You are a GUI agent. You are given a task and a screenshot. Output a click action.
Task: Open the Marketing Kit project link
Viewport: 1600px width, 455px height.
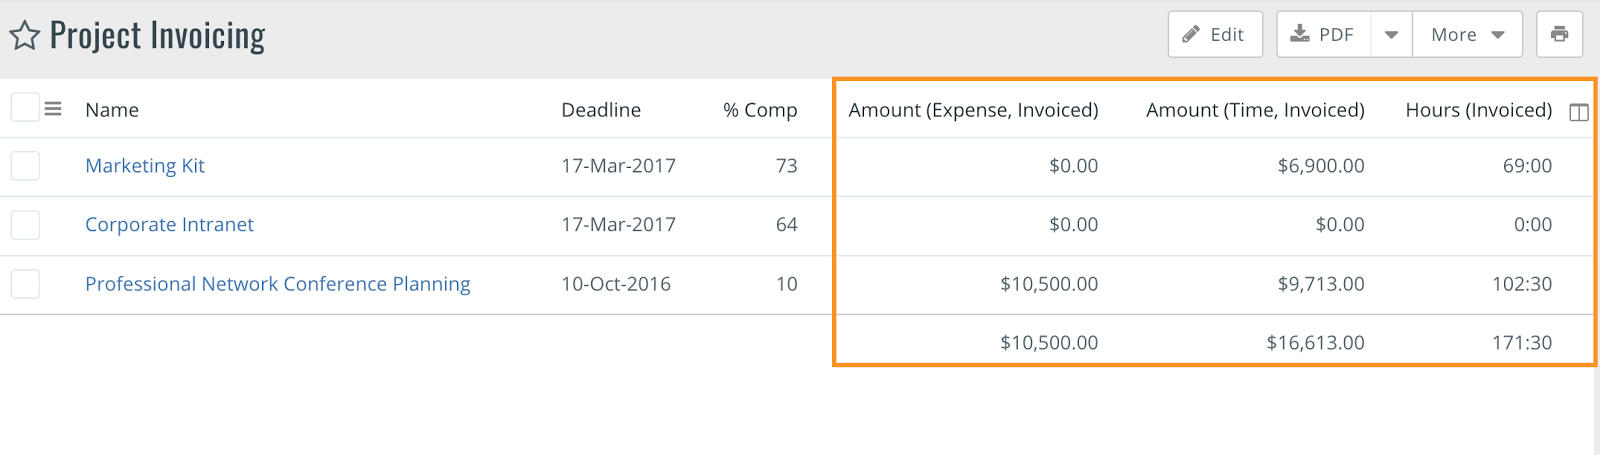pos(145,166)
